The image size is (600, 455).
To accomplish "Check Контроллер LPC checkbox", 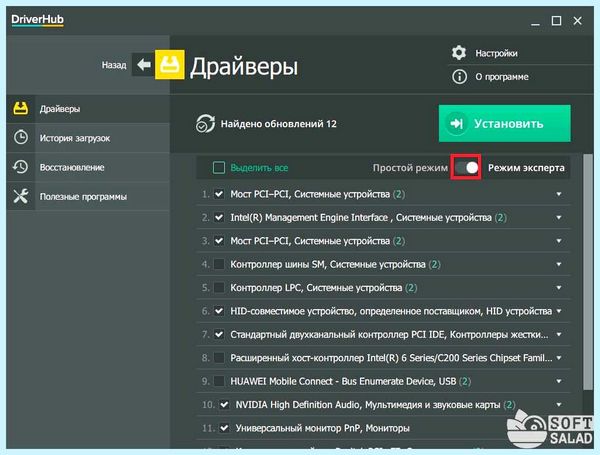I will 219,287.
